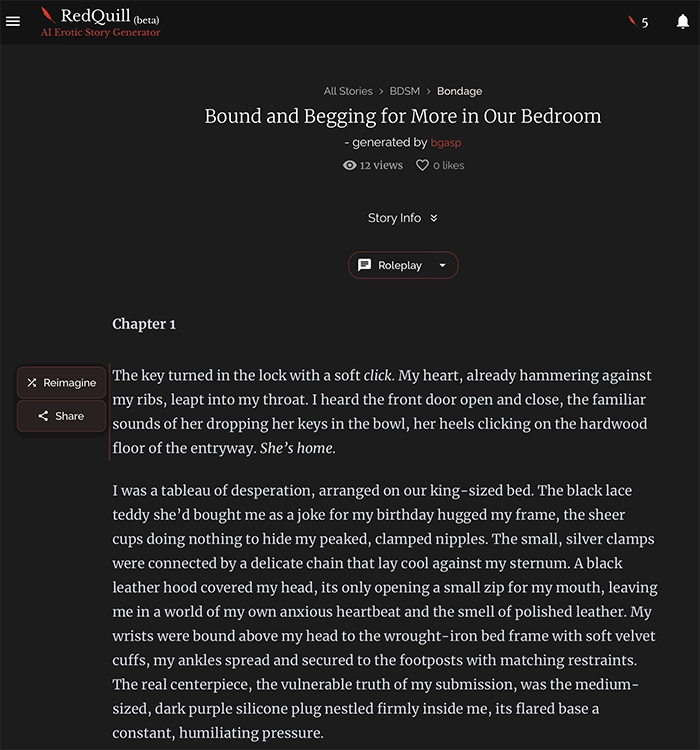Image resolution: width=700 pixels, height=750 pixels.
Task: Click the story title heading
Action: 403,116
